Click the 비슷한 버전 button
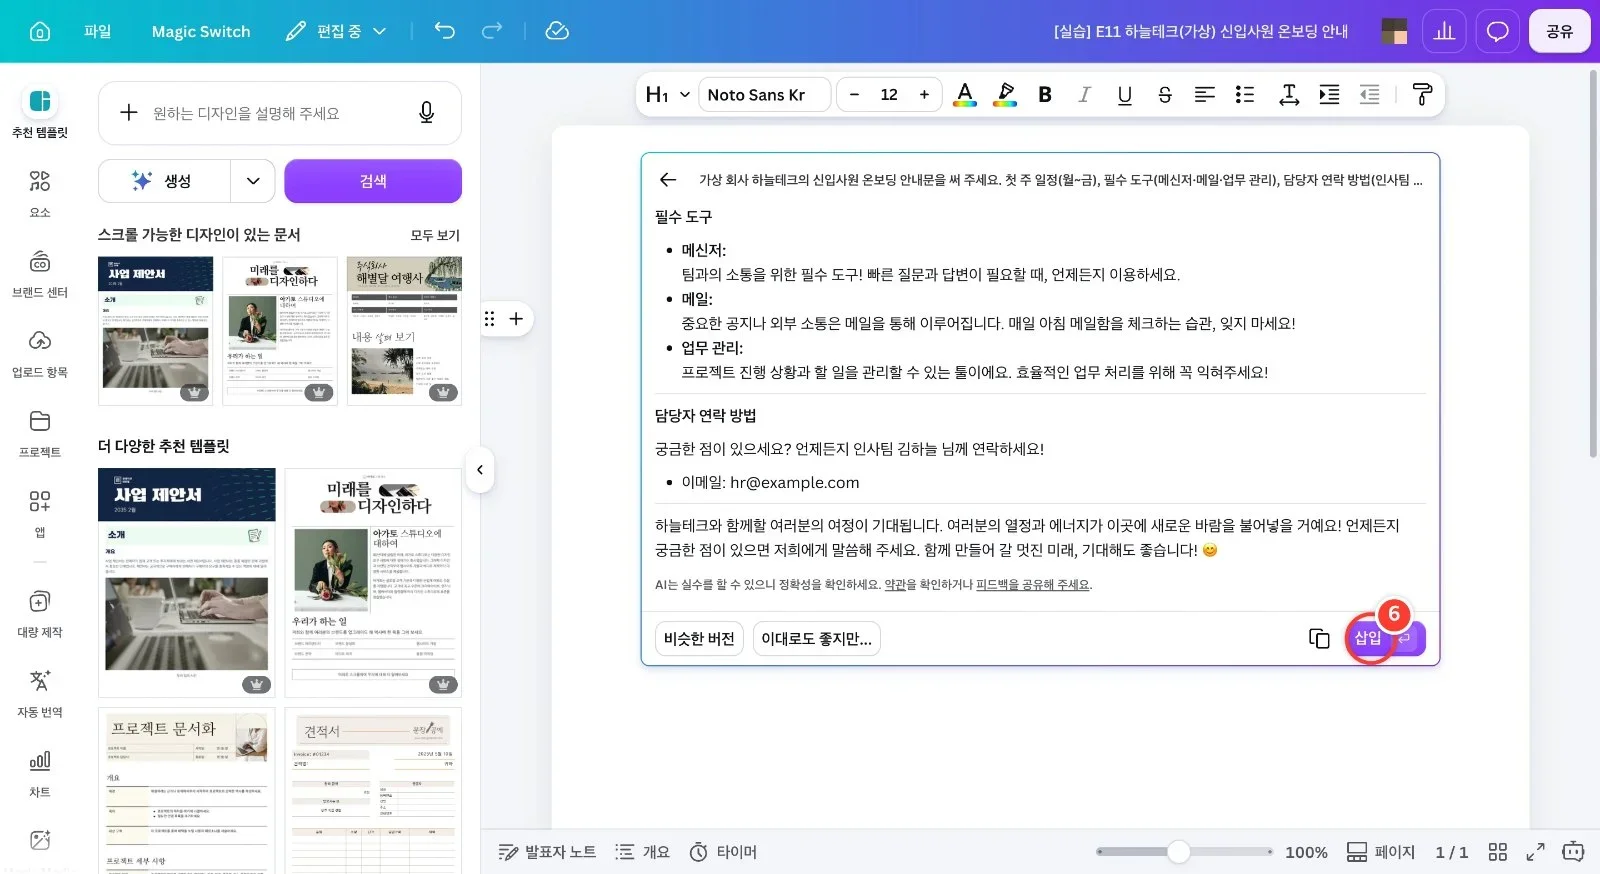This screenshot has height=874, width=1600. [699, 639]
